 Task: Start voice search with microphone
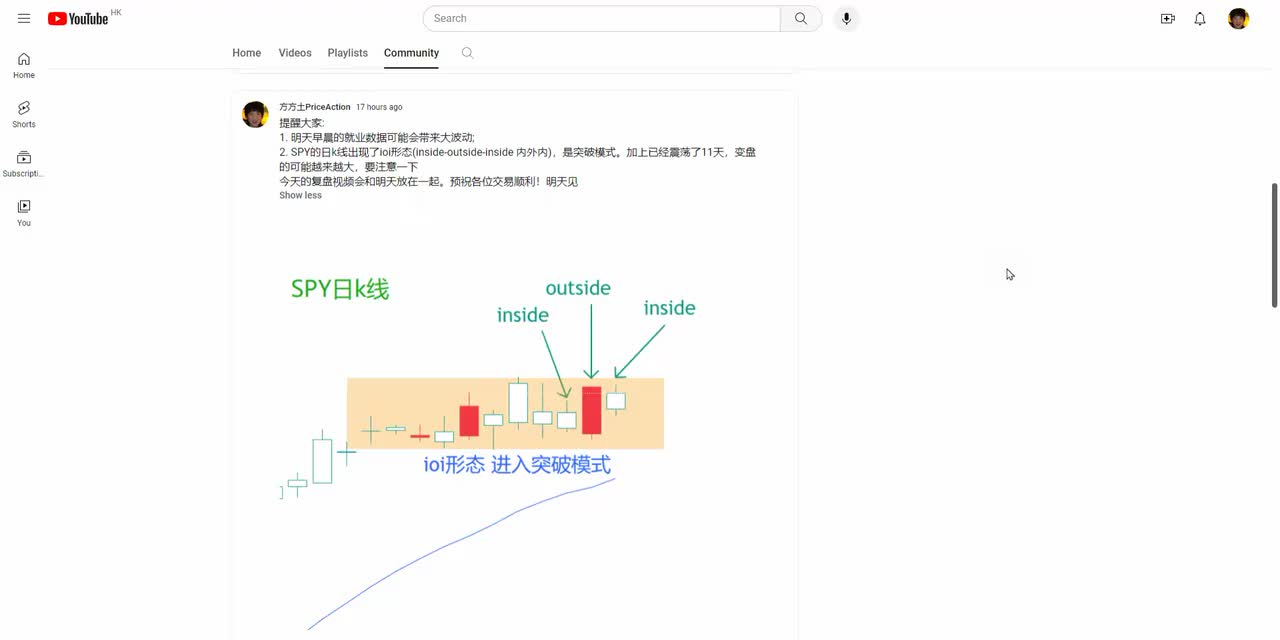click(846, 18)
